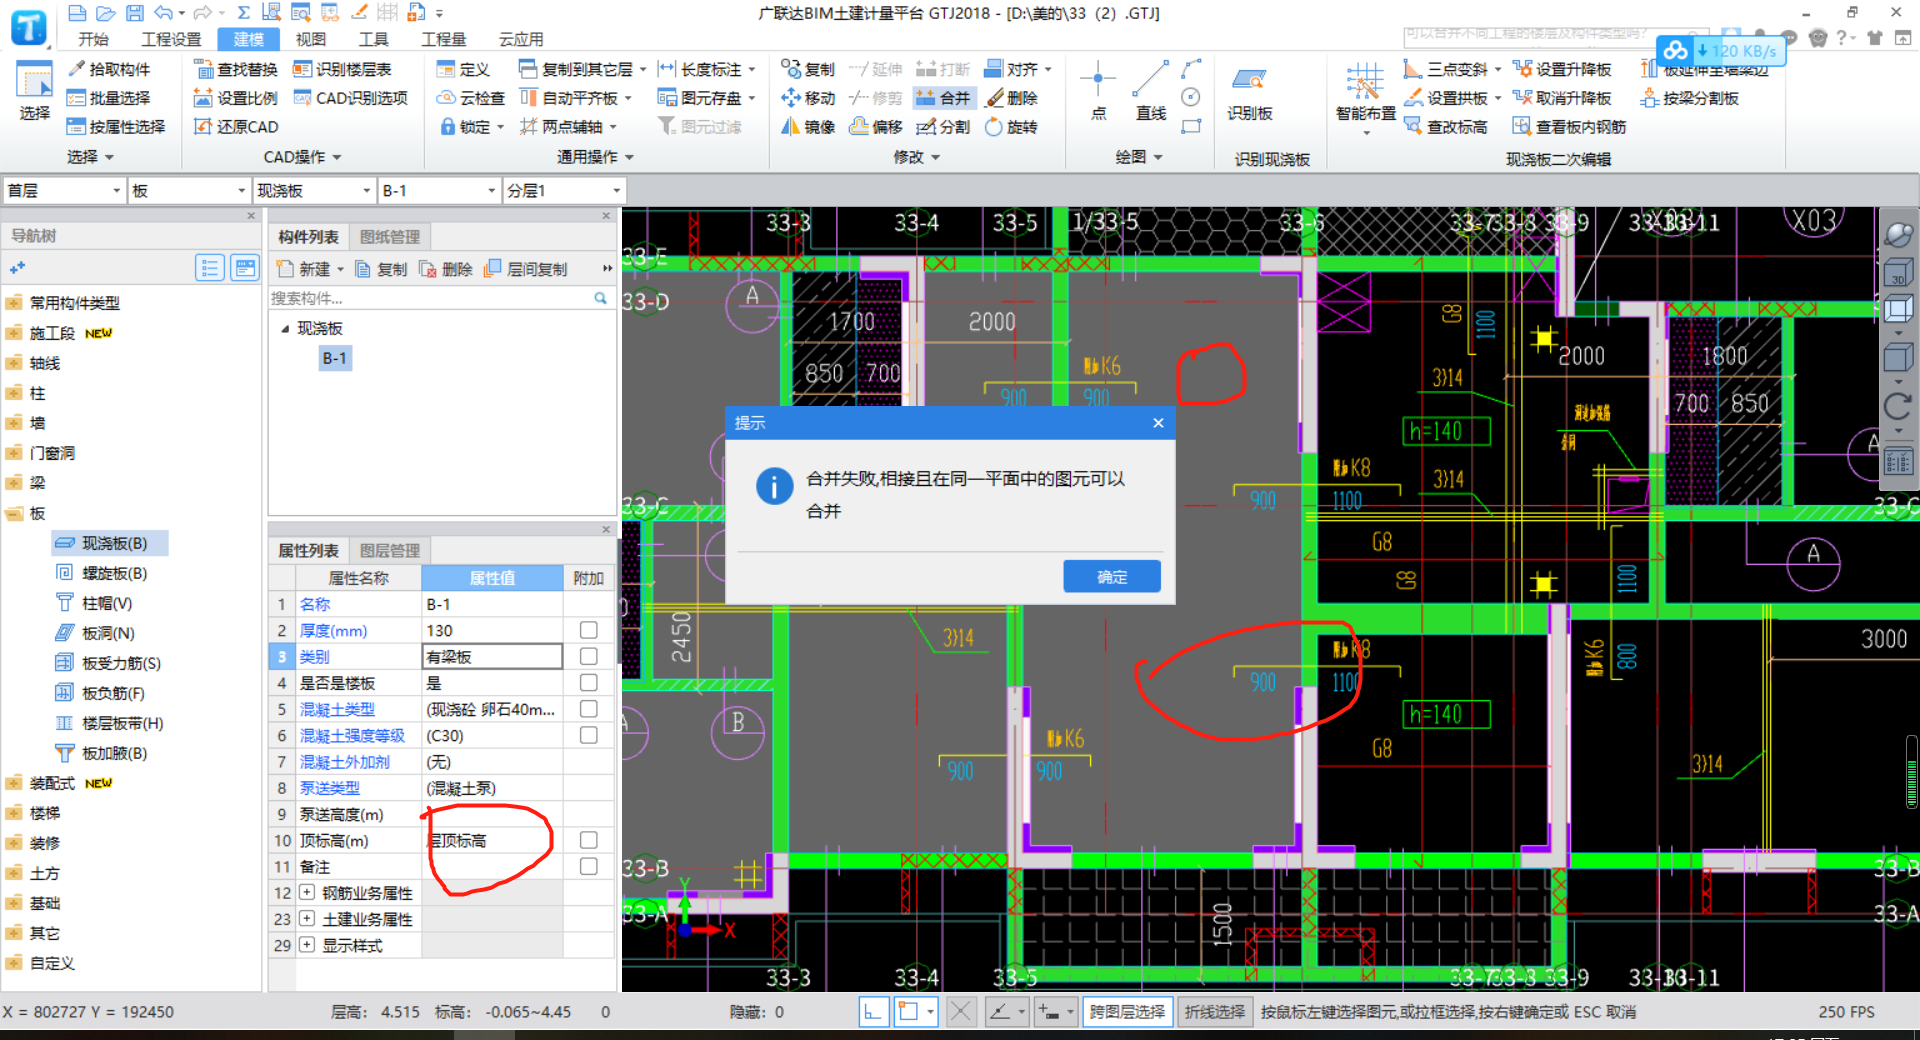Click 删除 in component list toolbar

coord(446,269)
